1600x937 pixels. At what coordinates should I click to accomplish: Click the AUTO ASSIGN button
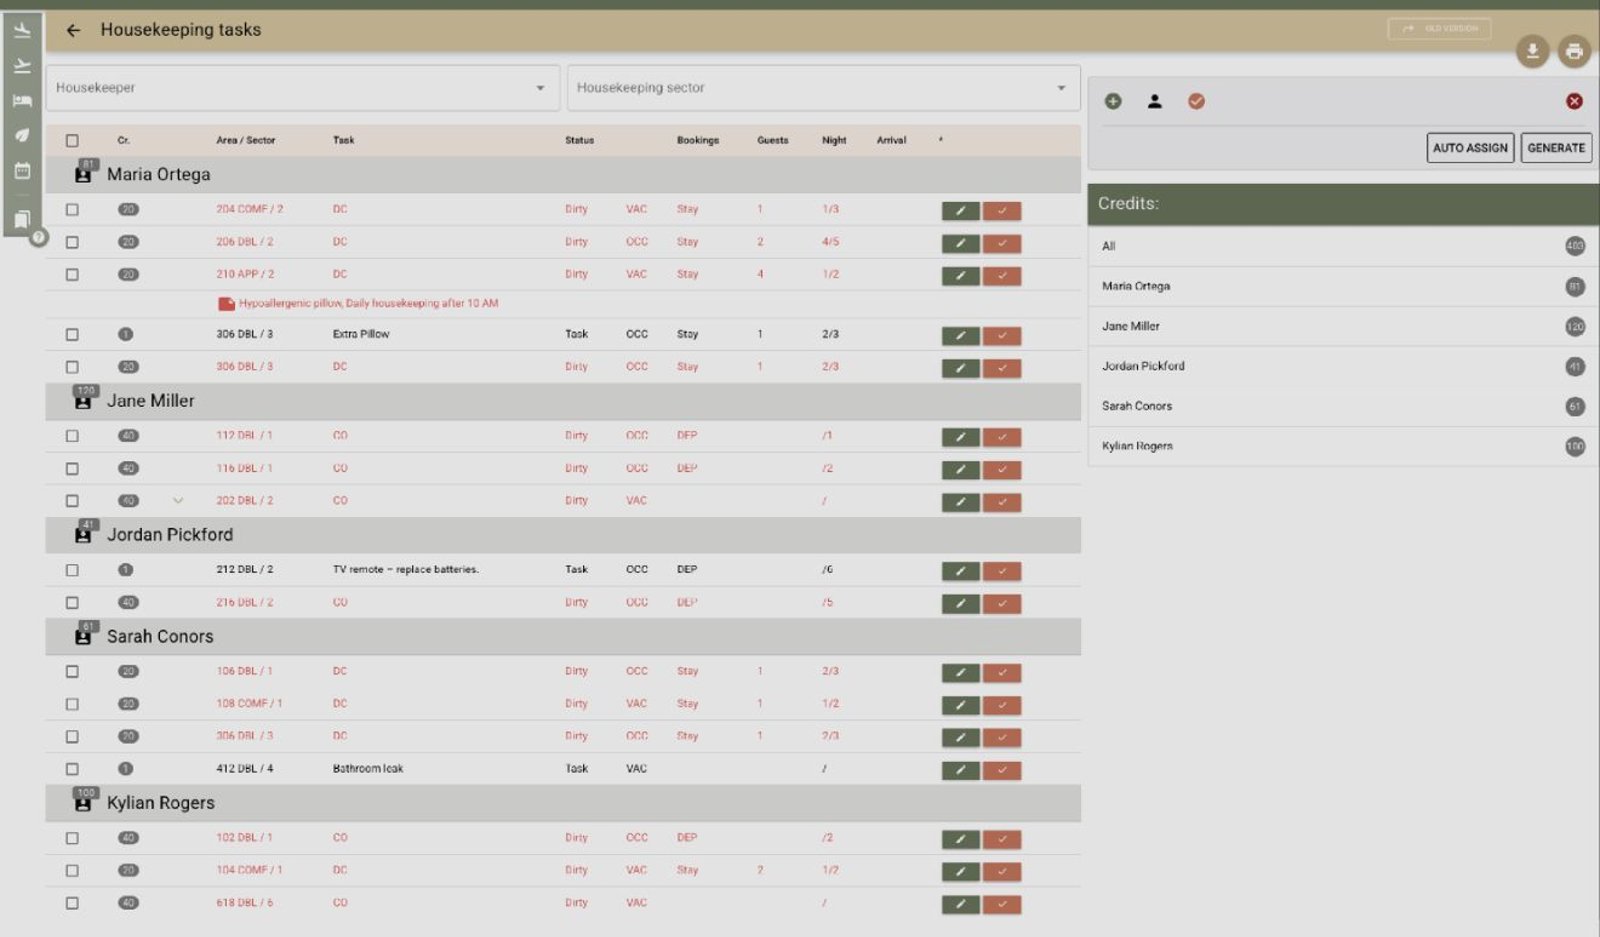1470,148
